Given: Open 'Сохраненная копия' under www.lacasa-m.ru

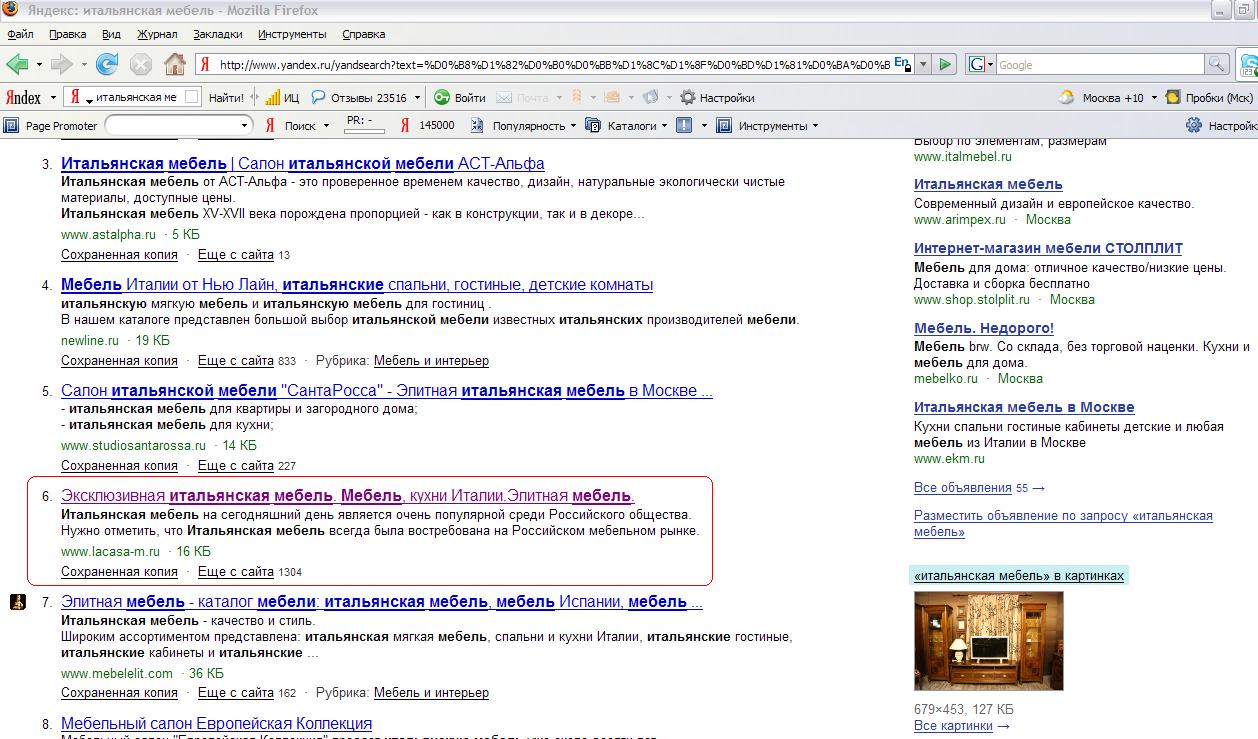Looking at the screenshot, I should [119, 571].
